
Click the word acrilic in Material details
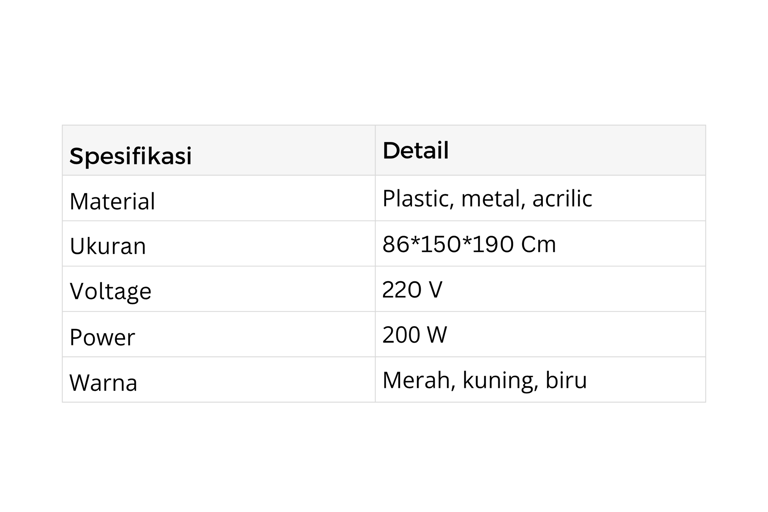pyautogui.click(x=562, y=198)
